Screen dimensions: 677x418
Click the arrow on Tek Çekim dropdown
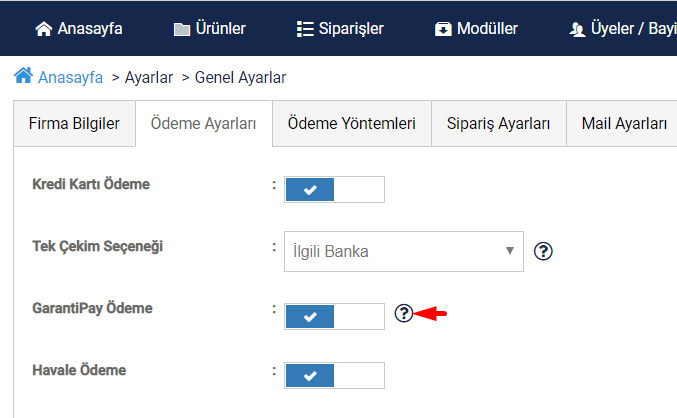coord(510,251)
